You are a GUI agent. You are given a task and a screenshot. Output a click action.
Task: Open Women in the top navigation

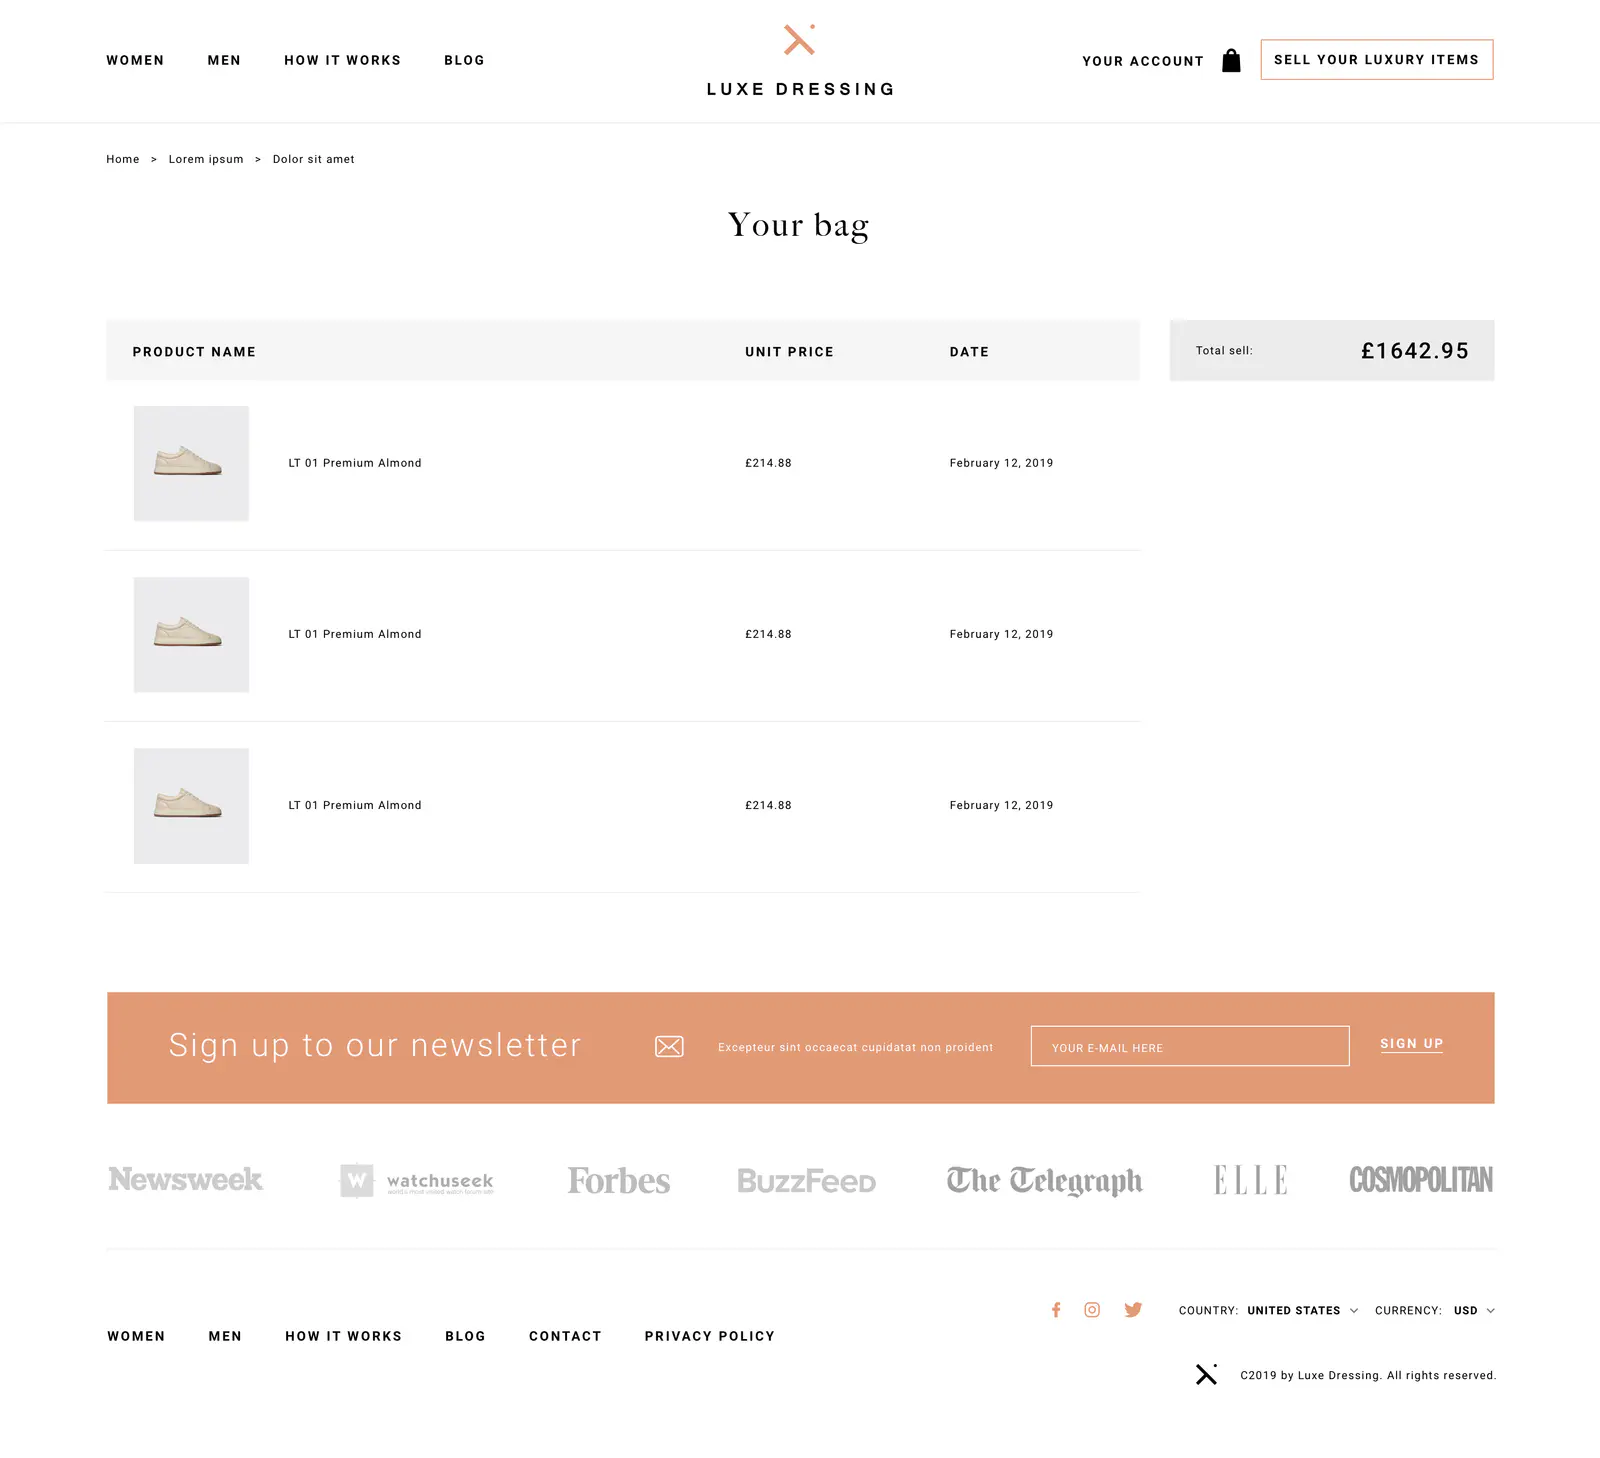pyautogui.click(x=135, y=61)
